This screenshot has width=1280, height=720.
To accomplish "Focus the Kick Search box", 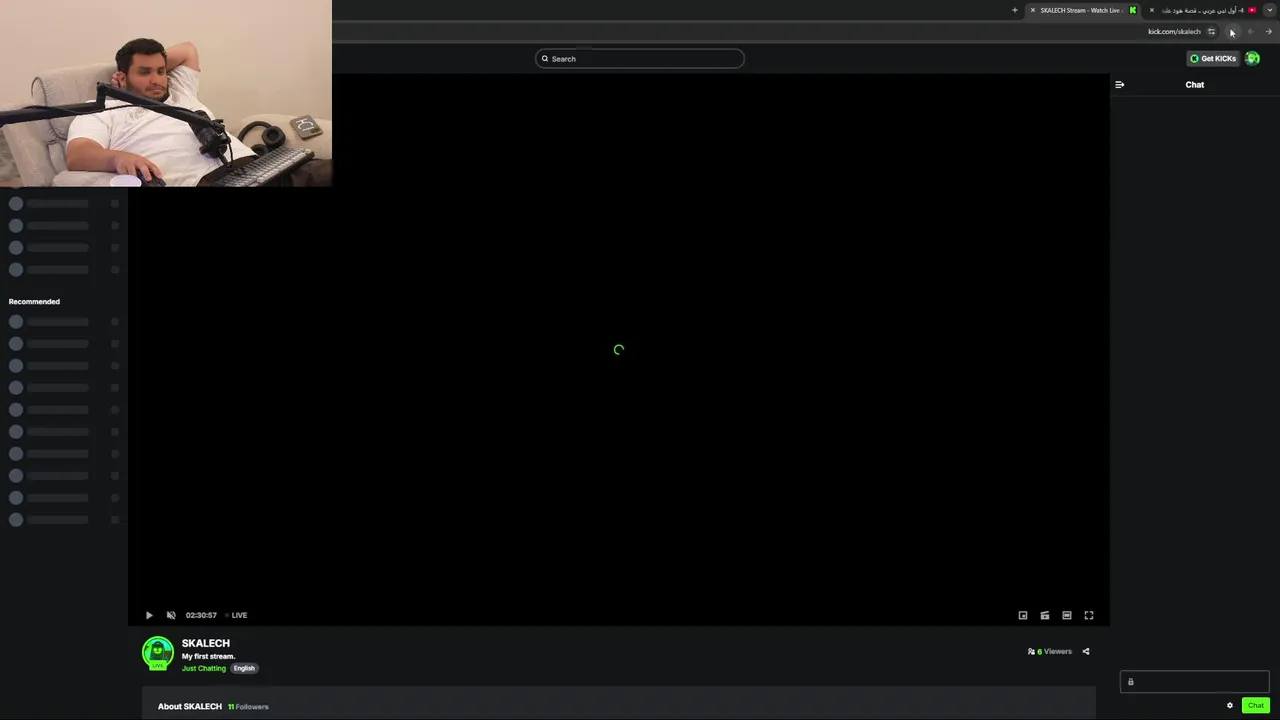I will (640, 59).
